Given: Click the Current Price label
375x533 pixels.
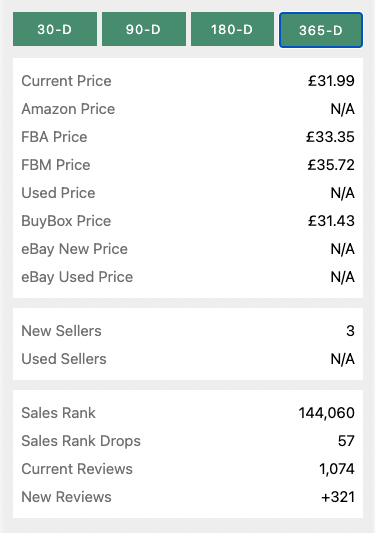Looking at the screenshot, I should pos(66,81).
